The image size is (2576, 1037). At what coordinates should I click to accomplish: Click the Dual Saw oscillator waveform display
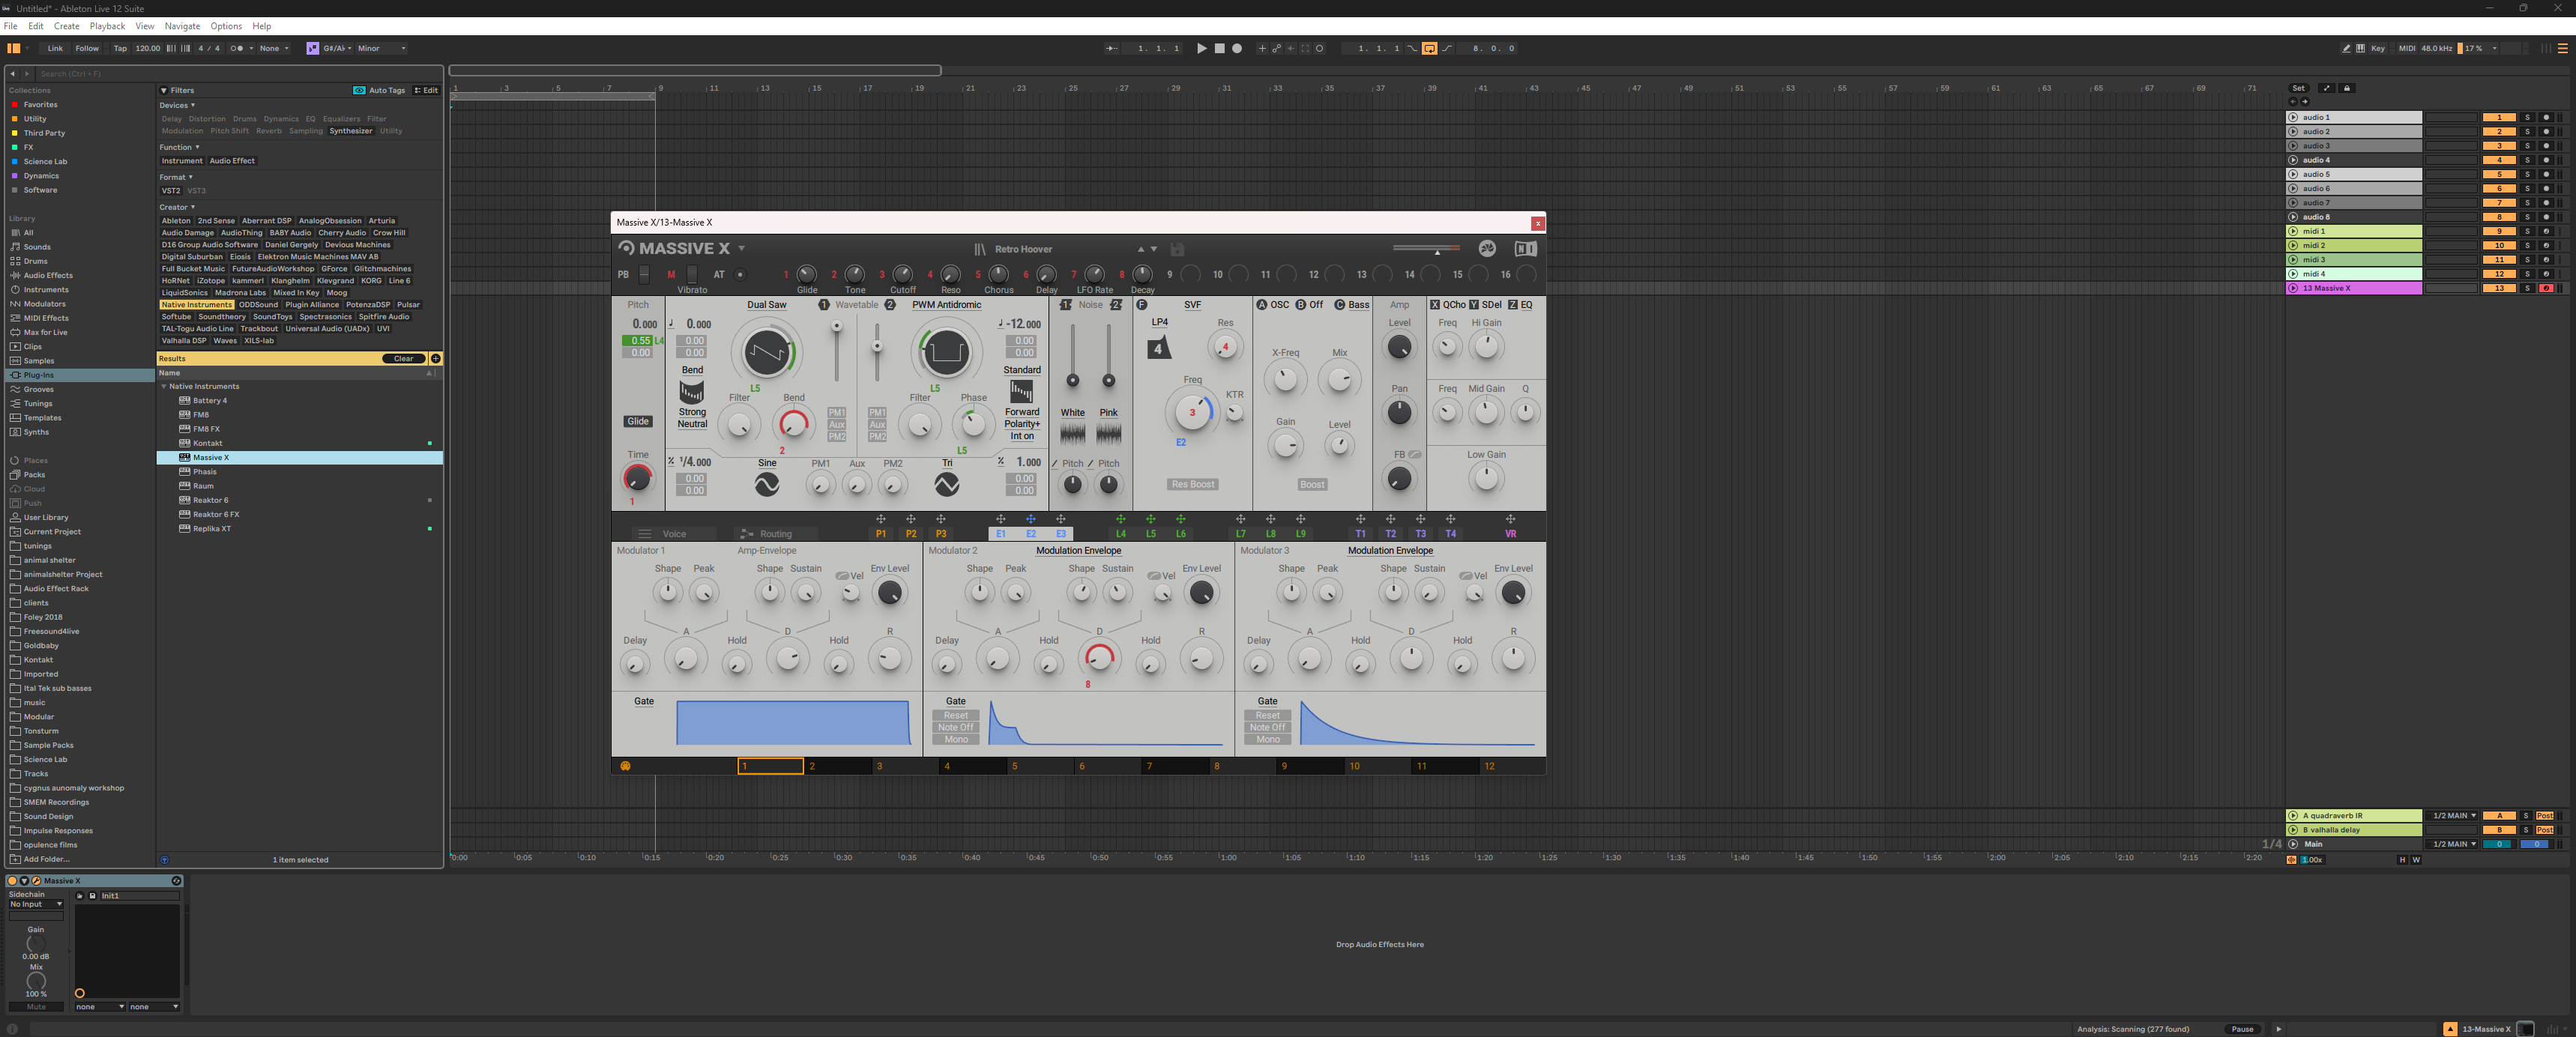tap(767, 351)
